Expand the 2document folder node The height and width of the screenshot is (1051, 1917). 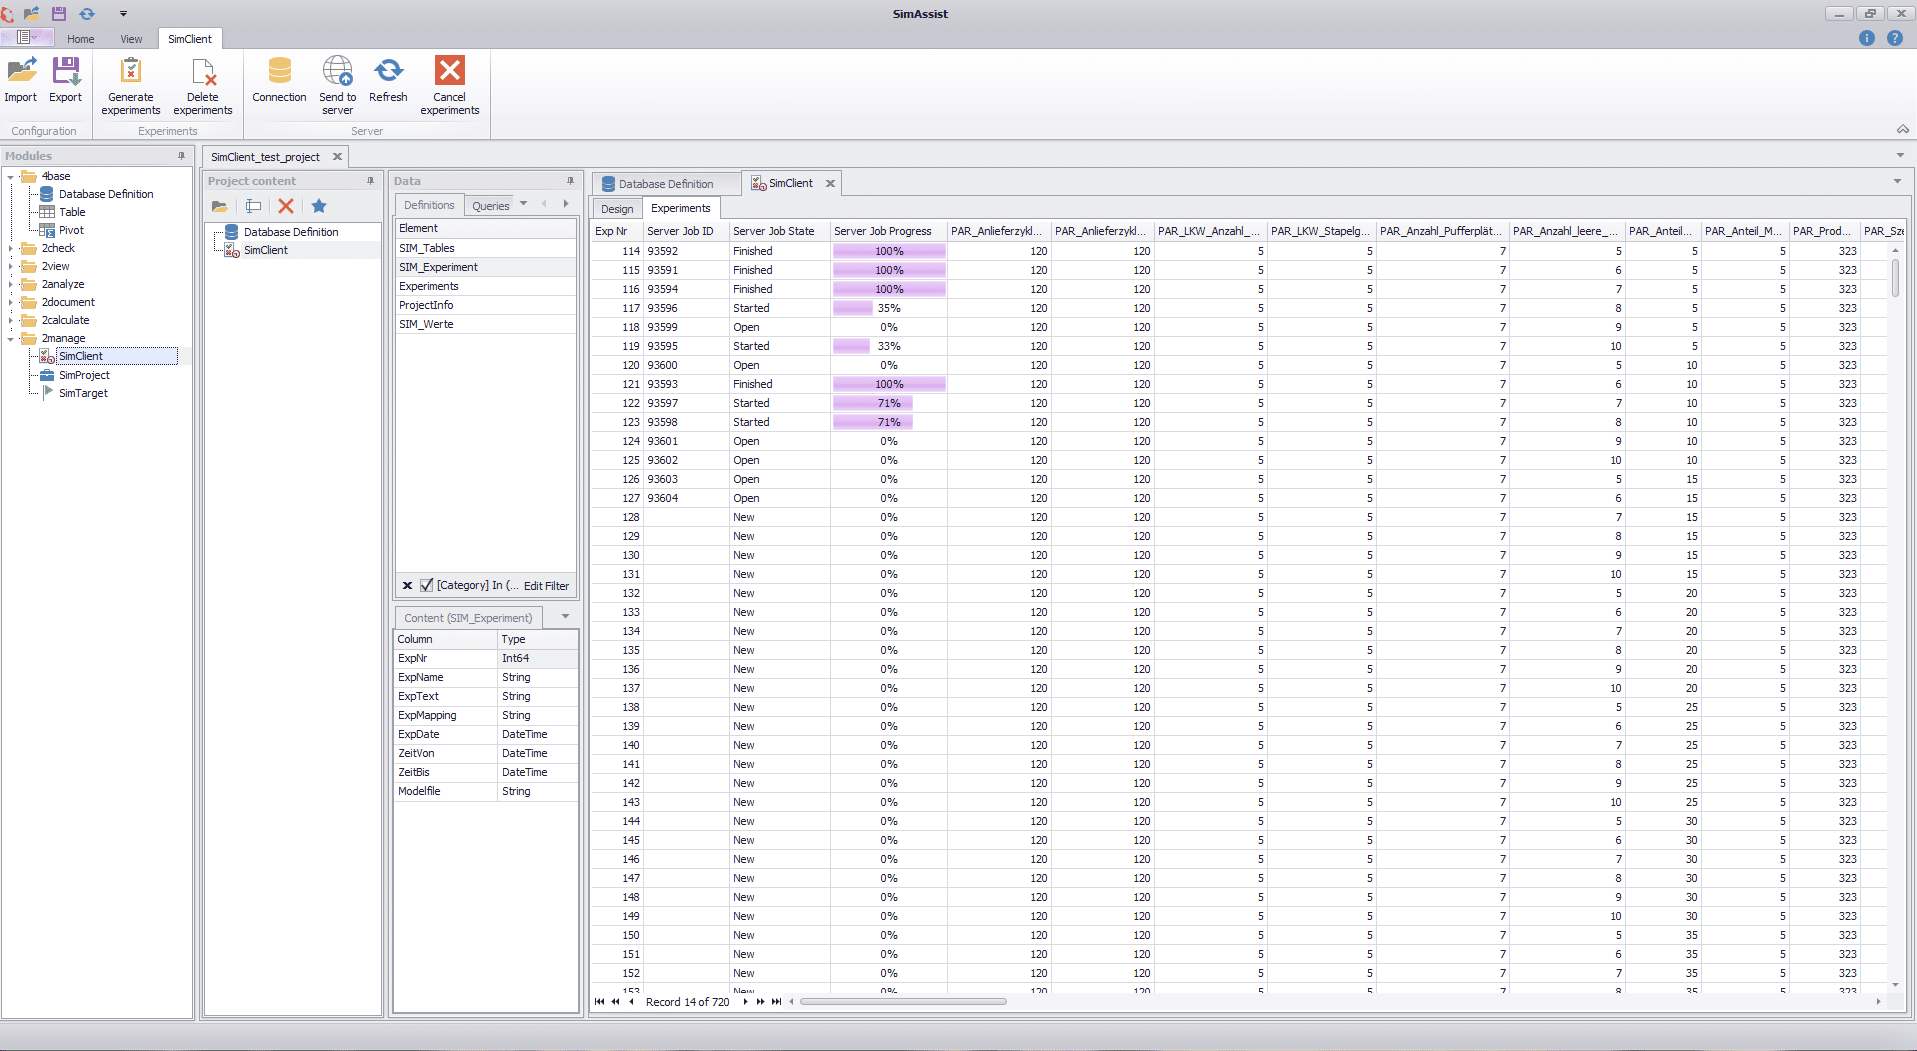point(11,303)
